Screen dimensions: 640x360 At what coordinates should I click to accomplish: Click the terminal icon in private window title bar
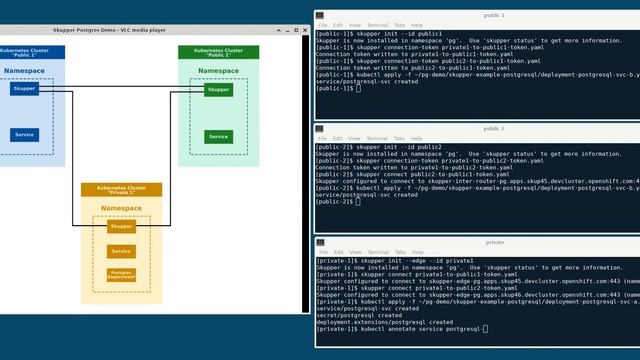click(x=320, y=242)
